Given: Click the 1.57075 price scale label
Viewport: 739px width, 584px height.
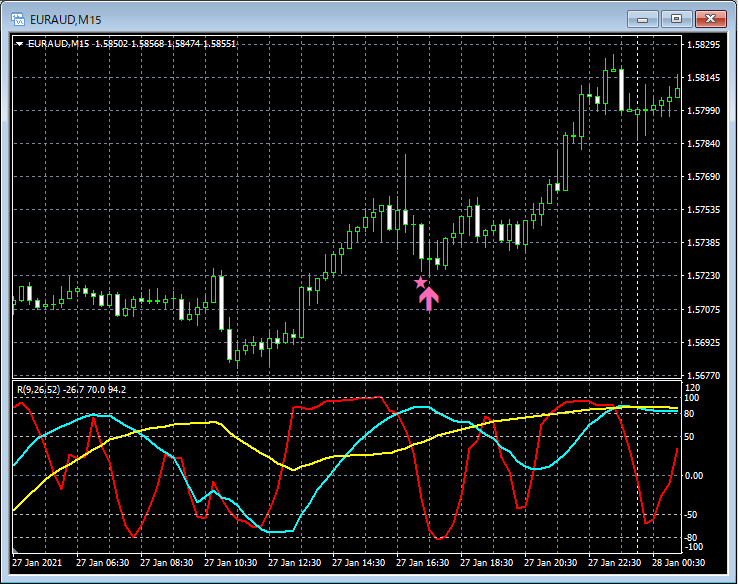Looking at the screenshot, I should click(x=704, y=310).
